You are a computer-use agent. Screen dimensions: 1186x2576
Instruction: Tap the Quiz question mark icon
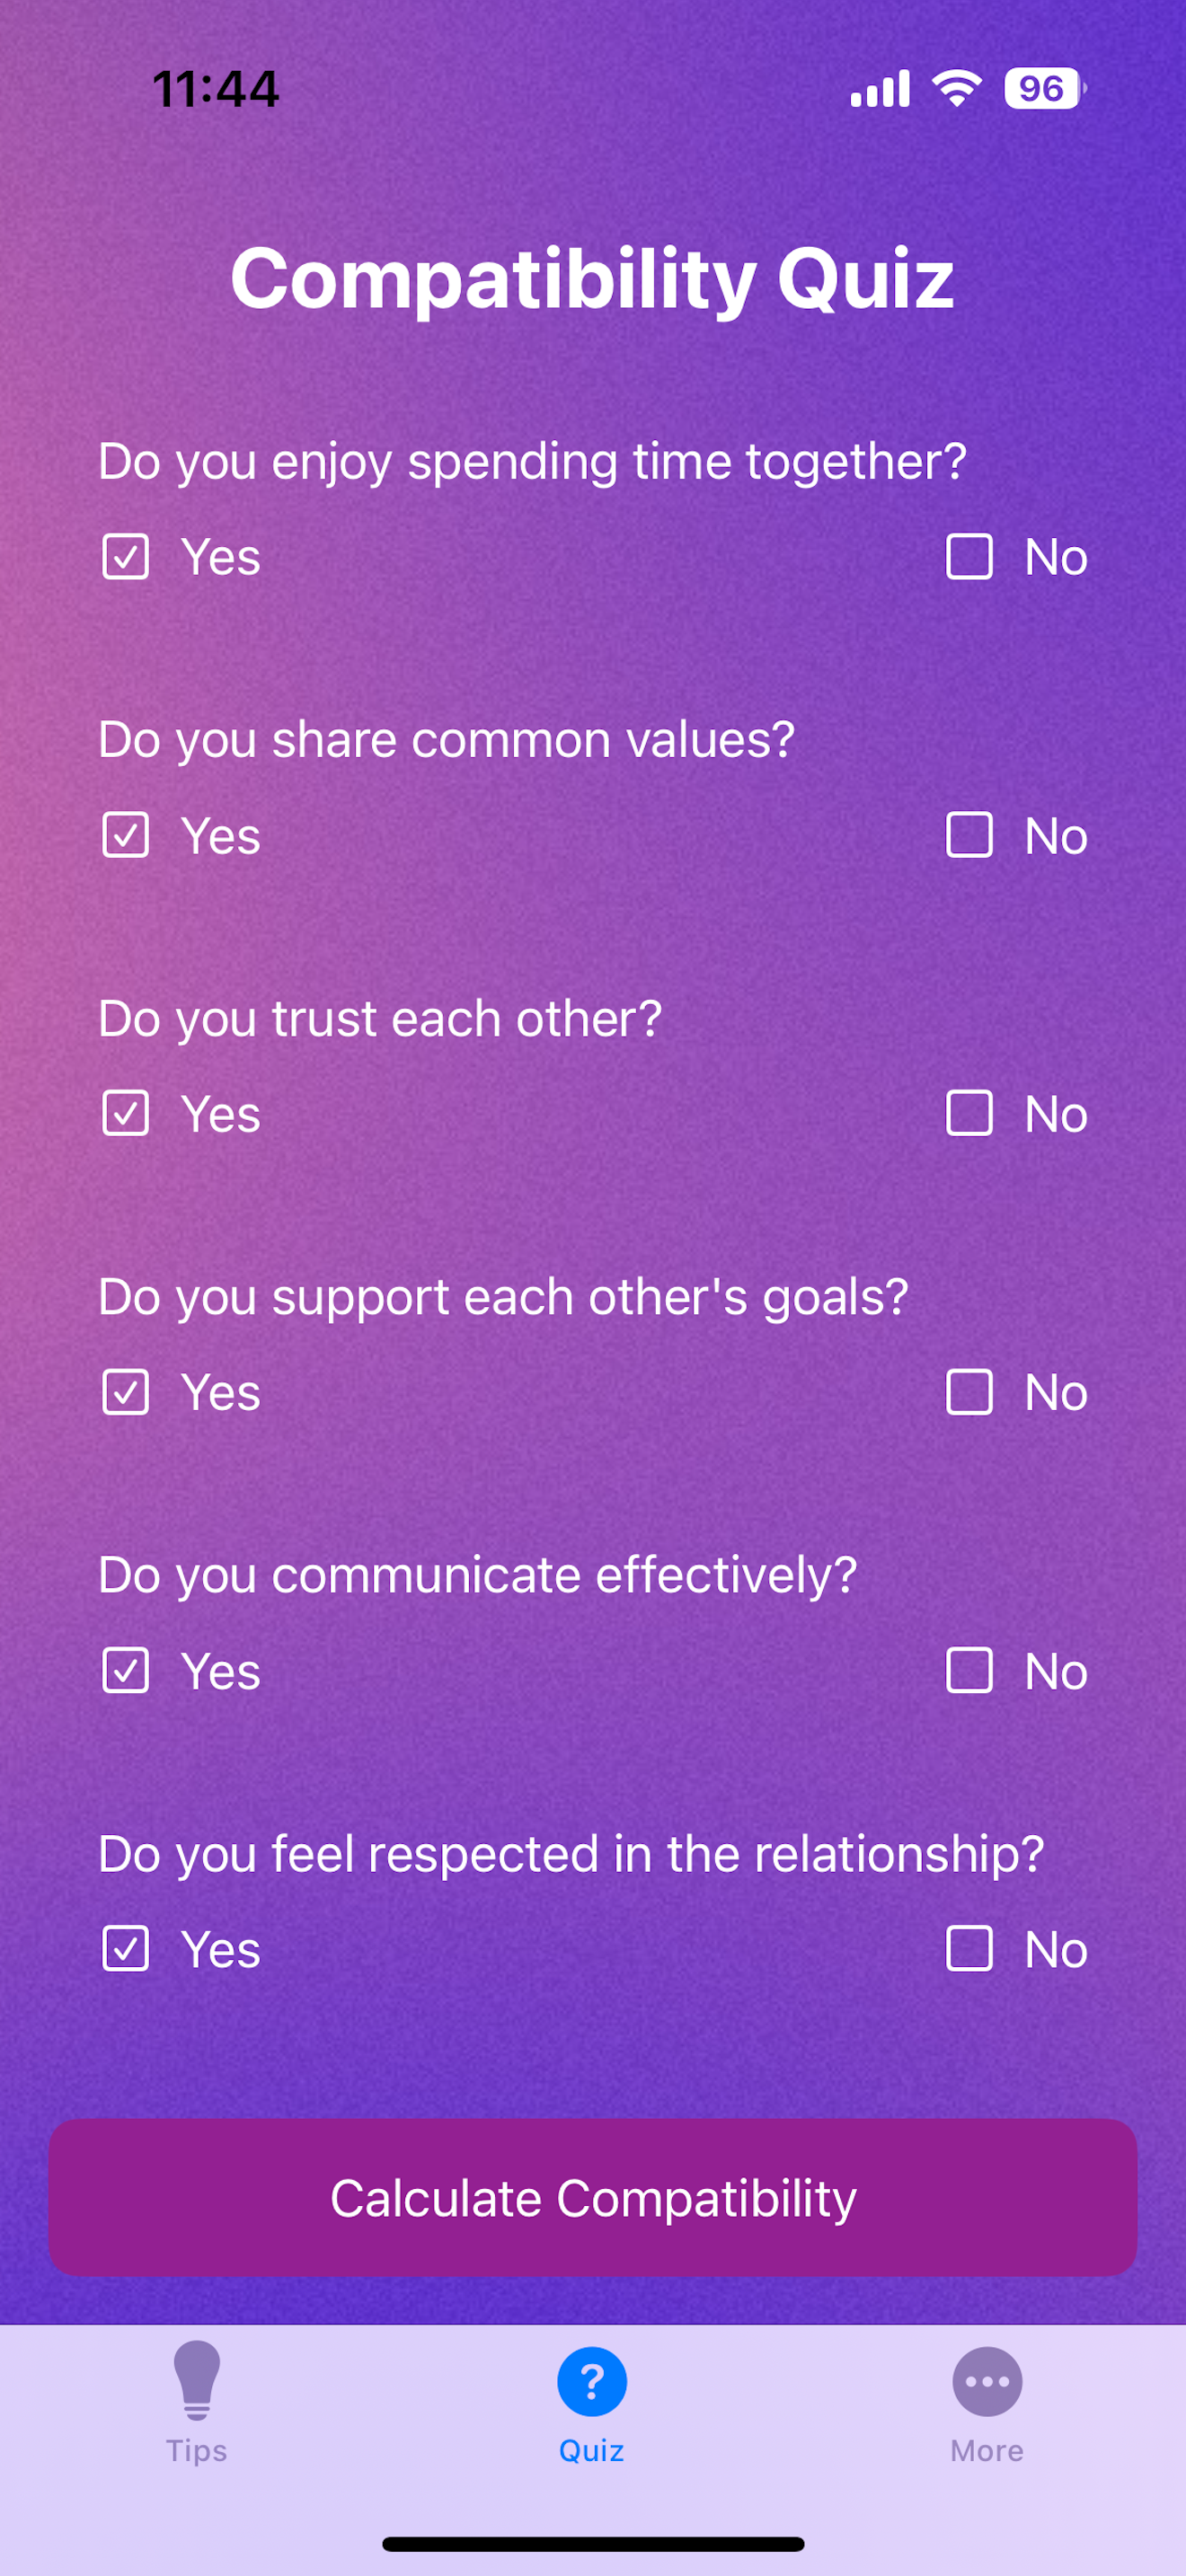click(592, 2381)
